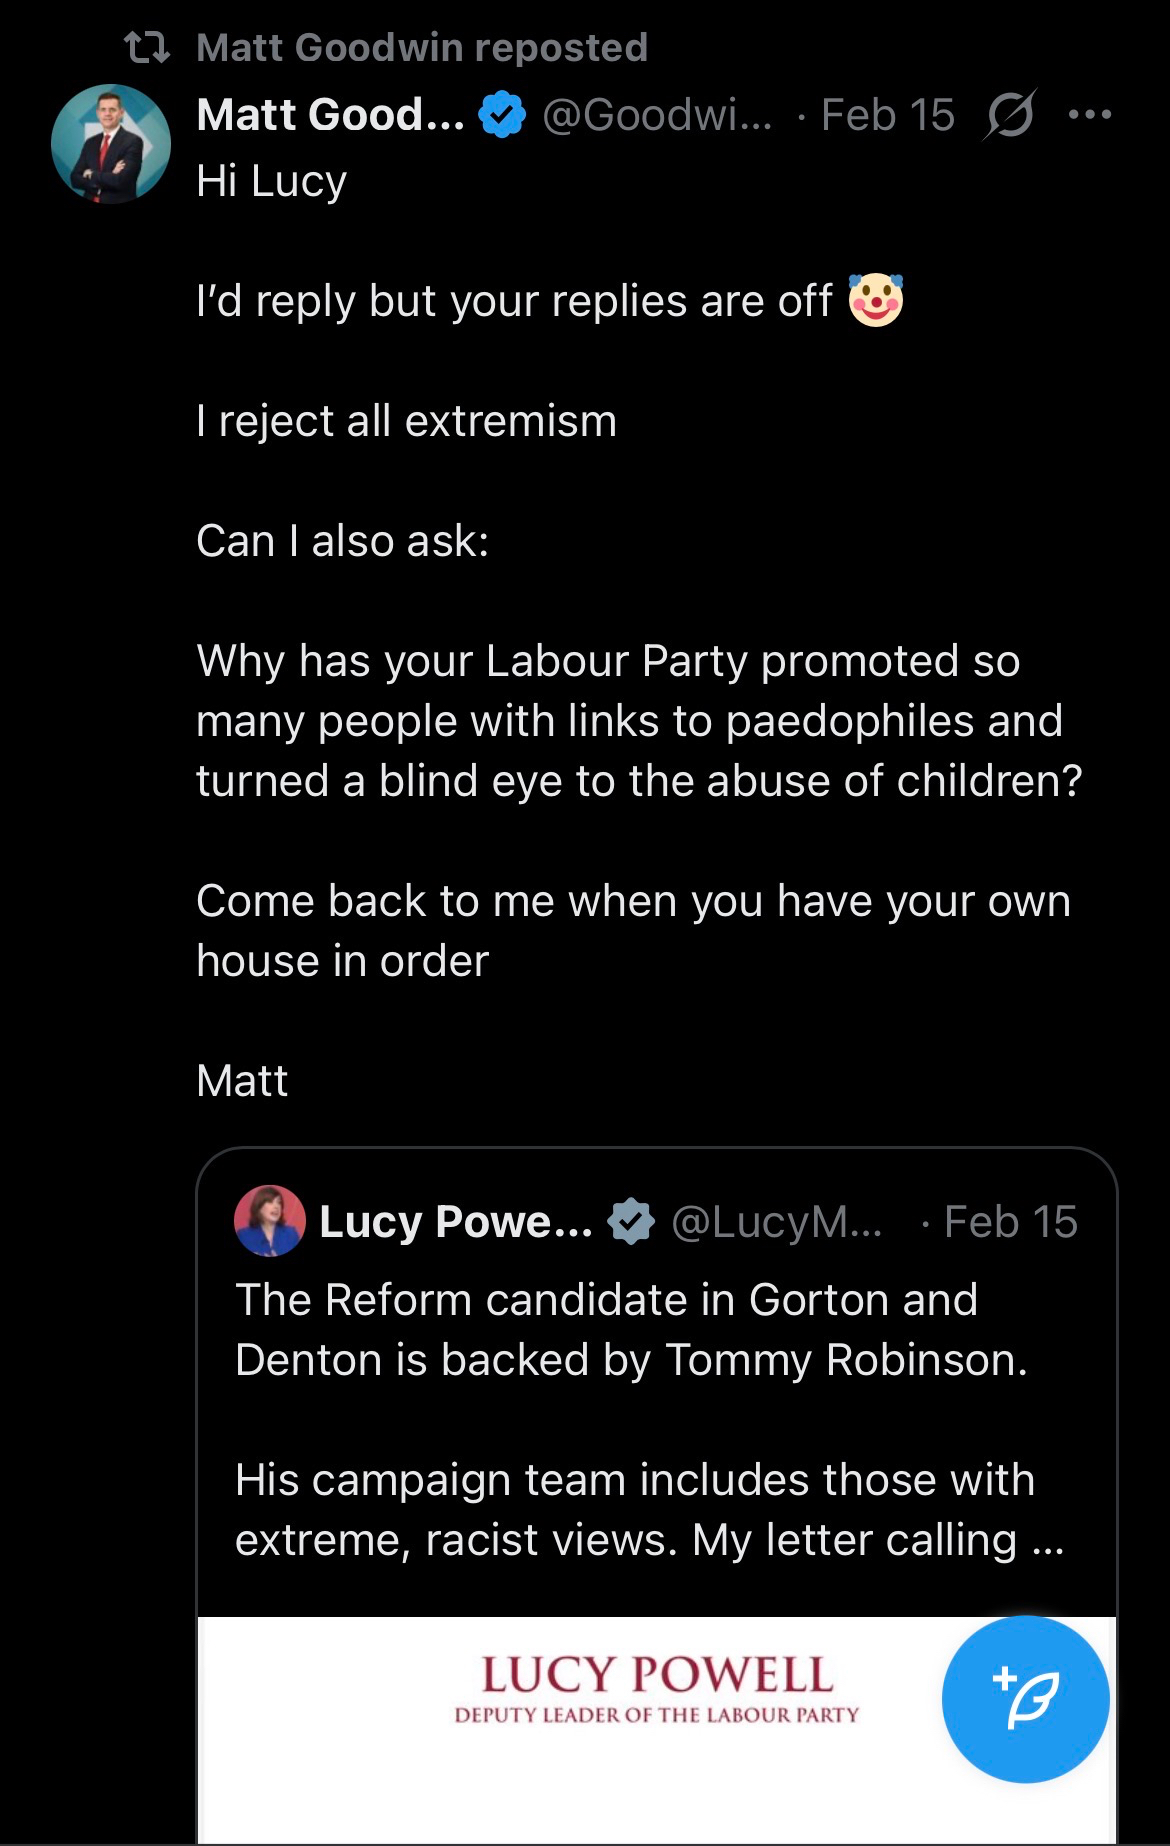Tap the Grok slashed-circle icon
The image size is (1170, 1846).
pyautogui.click(x=1009, y=115)
